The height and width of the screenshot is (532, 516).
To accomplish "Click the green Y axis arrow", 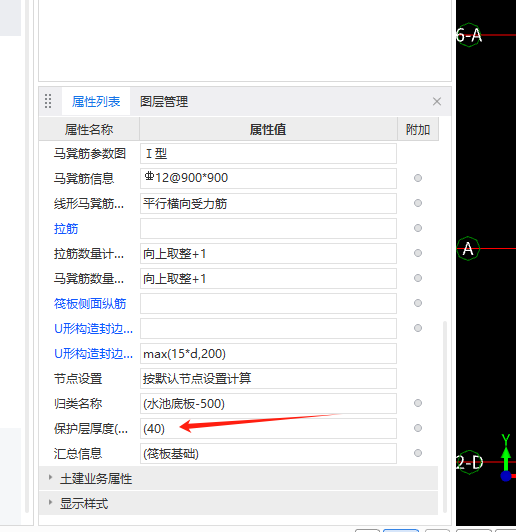I will 506,451.
